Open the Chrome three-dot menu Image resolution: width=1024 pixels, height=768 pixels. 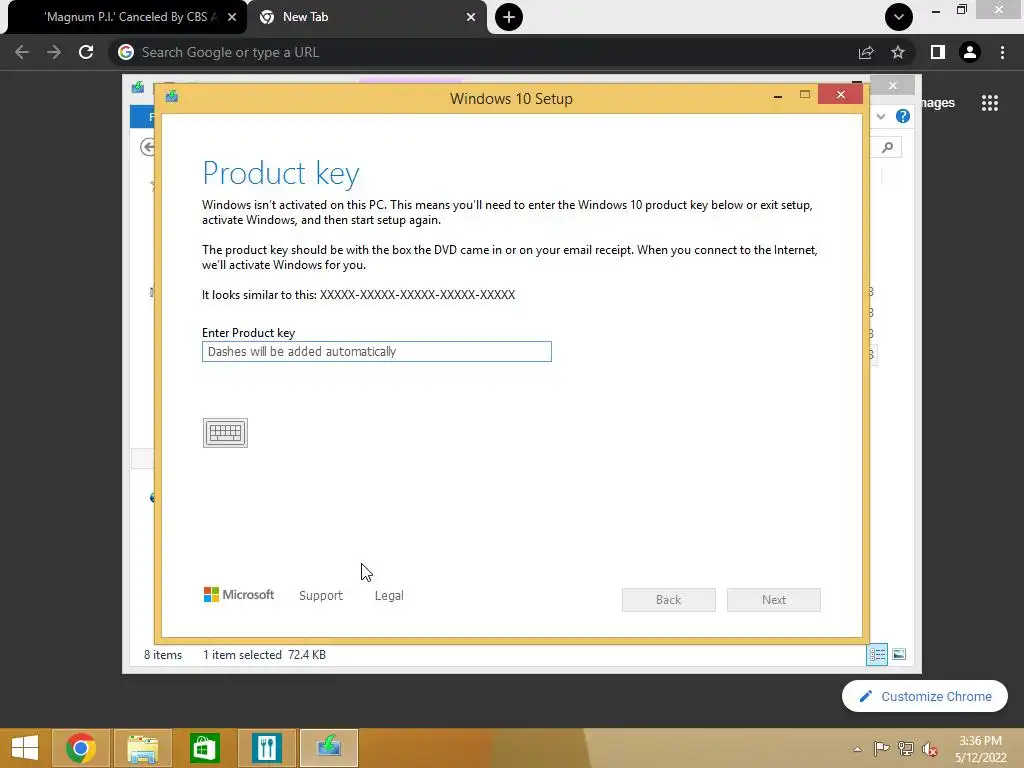tap(1002, 52)
